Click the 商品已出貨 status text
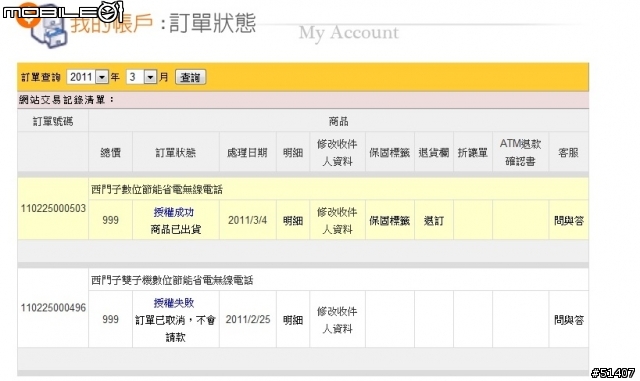The image size is (640, 381). 176,229
